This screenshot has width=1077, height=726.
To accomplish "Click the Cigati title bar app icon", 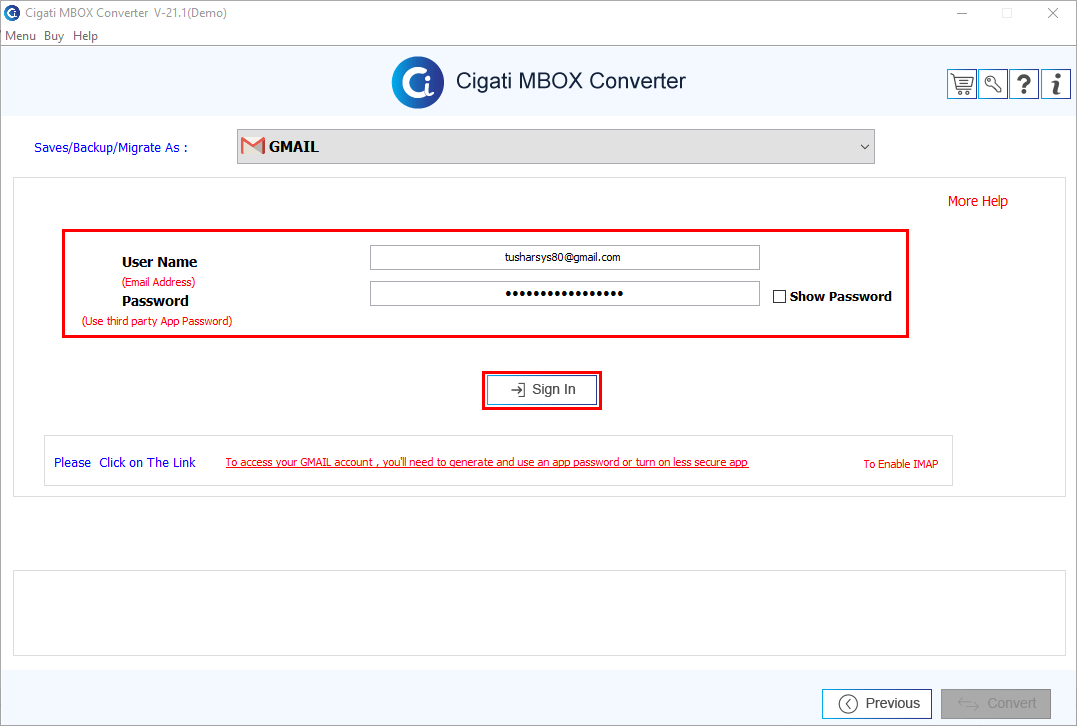I will [x=12, y=12].
